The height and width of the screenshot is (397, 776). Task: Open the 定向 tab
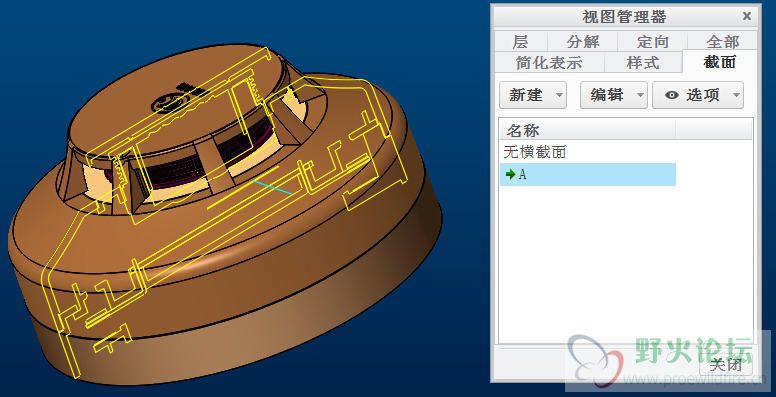652,42
